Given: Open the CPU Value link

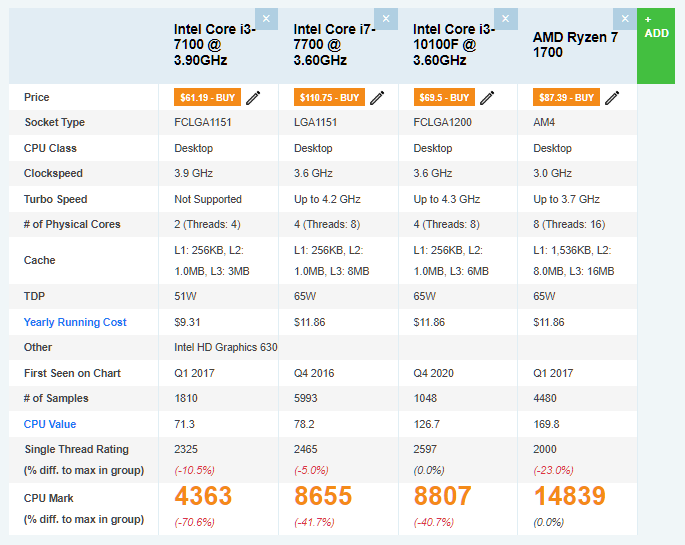Looking at the screenshot, I should (50, 424).
